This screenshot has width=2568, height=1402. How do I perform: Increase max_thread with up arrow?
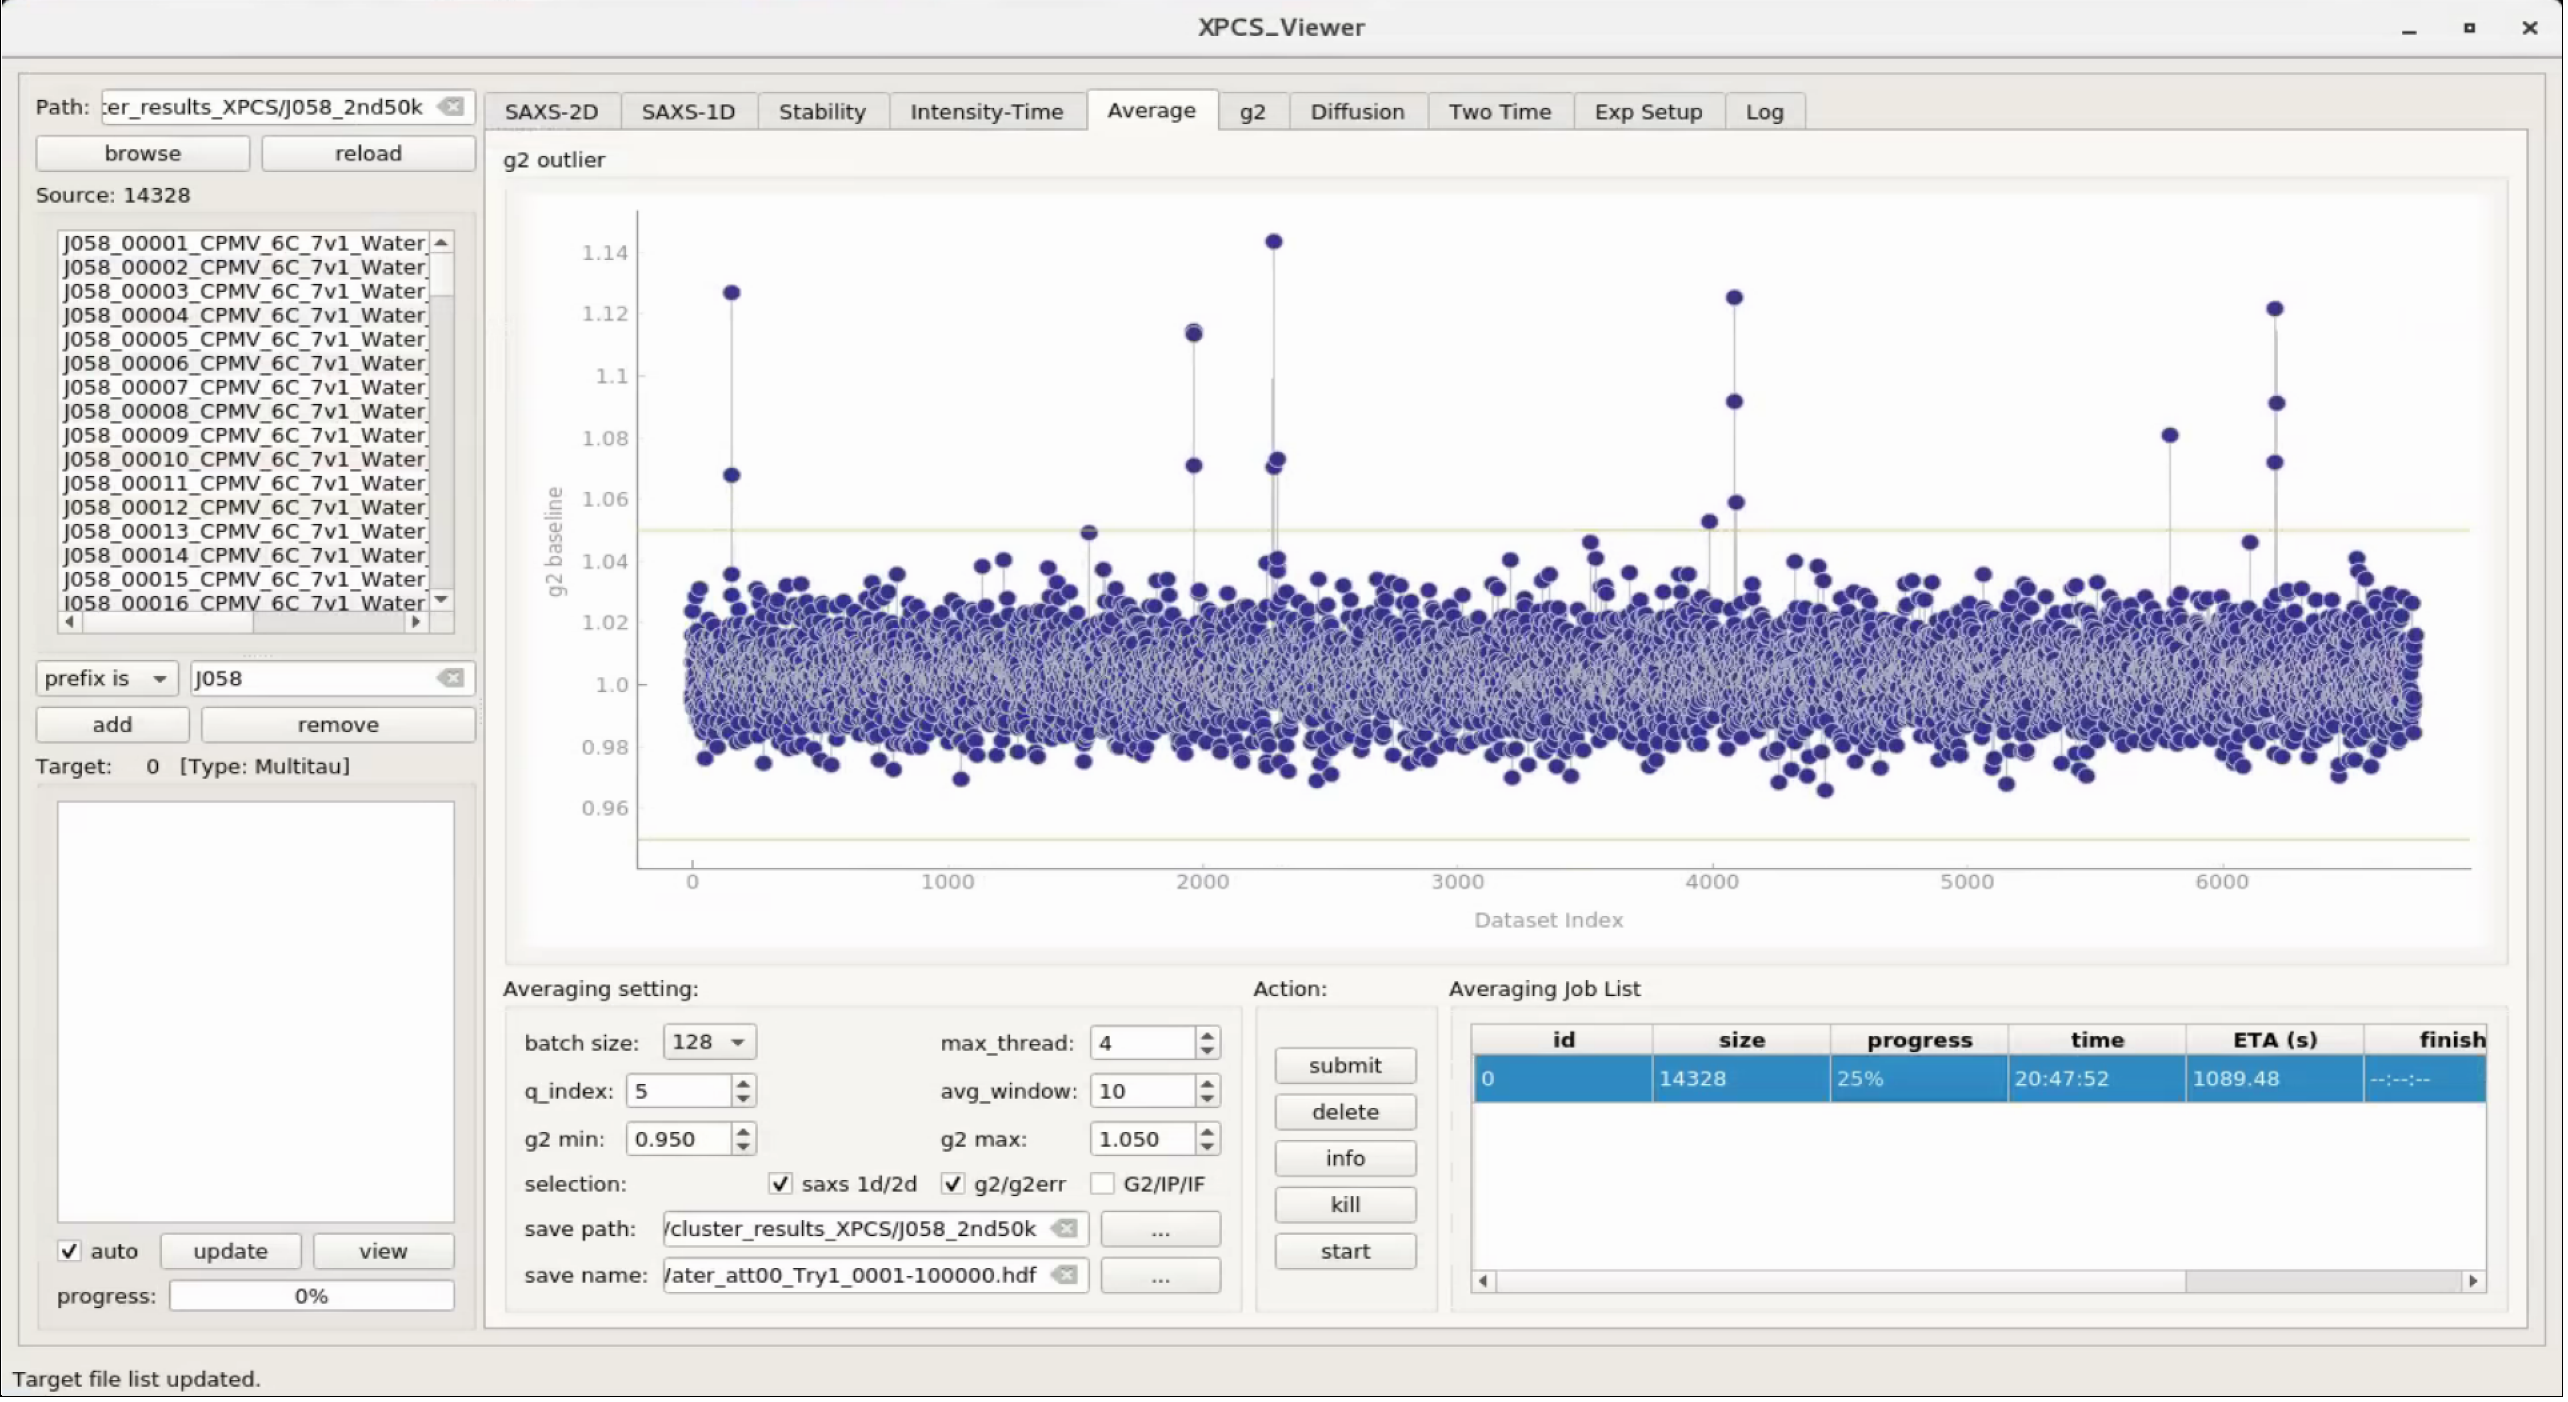point(1209,1036)
